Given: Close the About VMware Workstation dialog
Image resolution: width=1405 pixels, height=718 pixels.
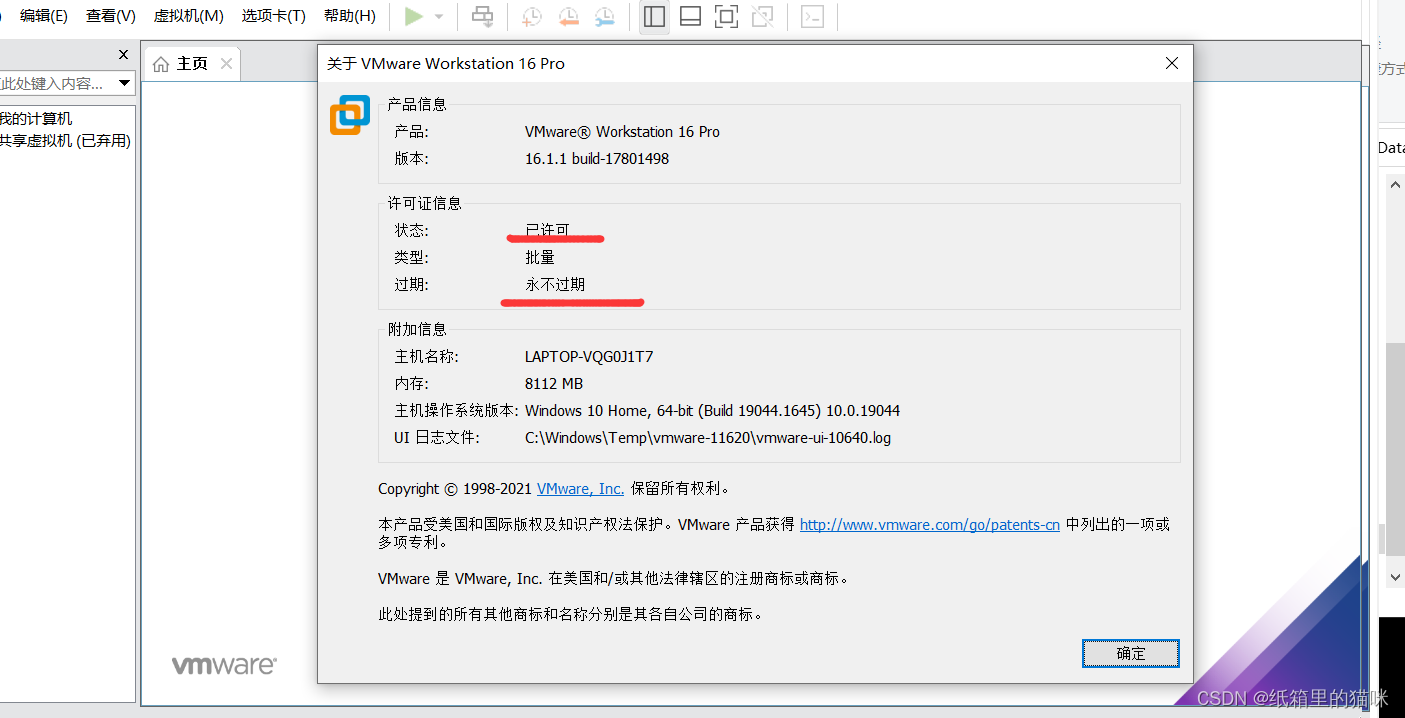Looking at the screenshot, I should point(1172,63).
